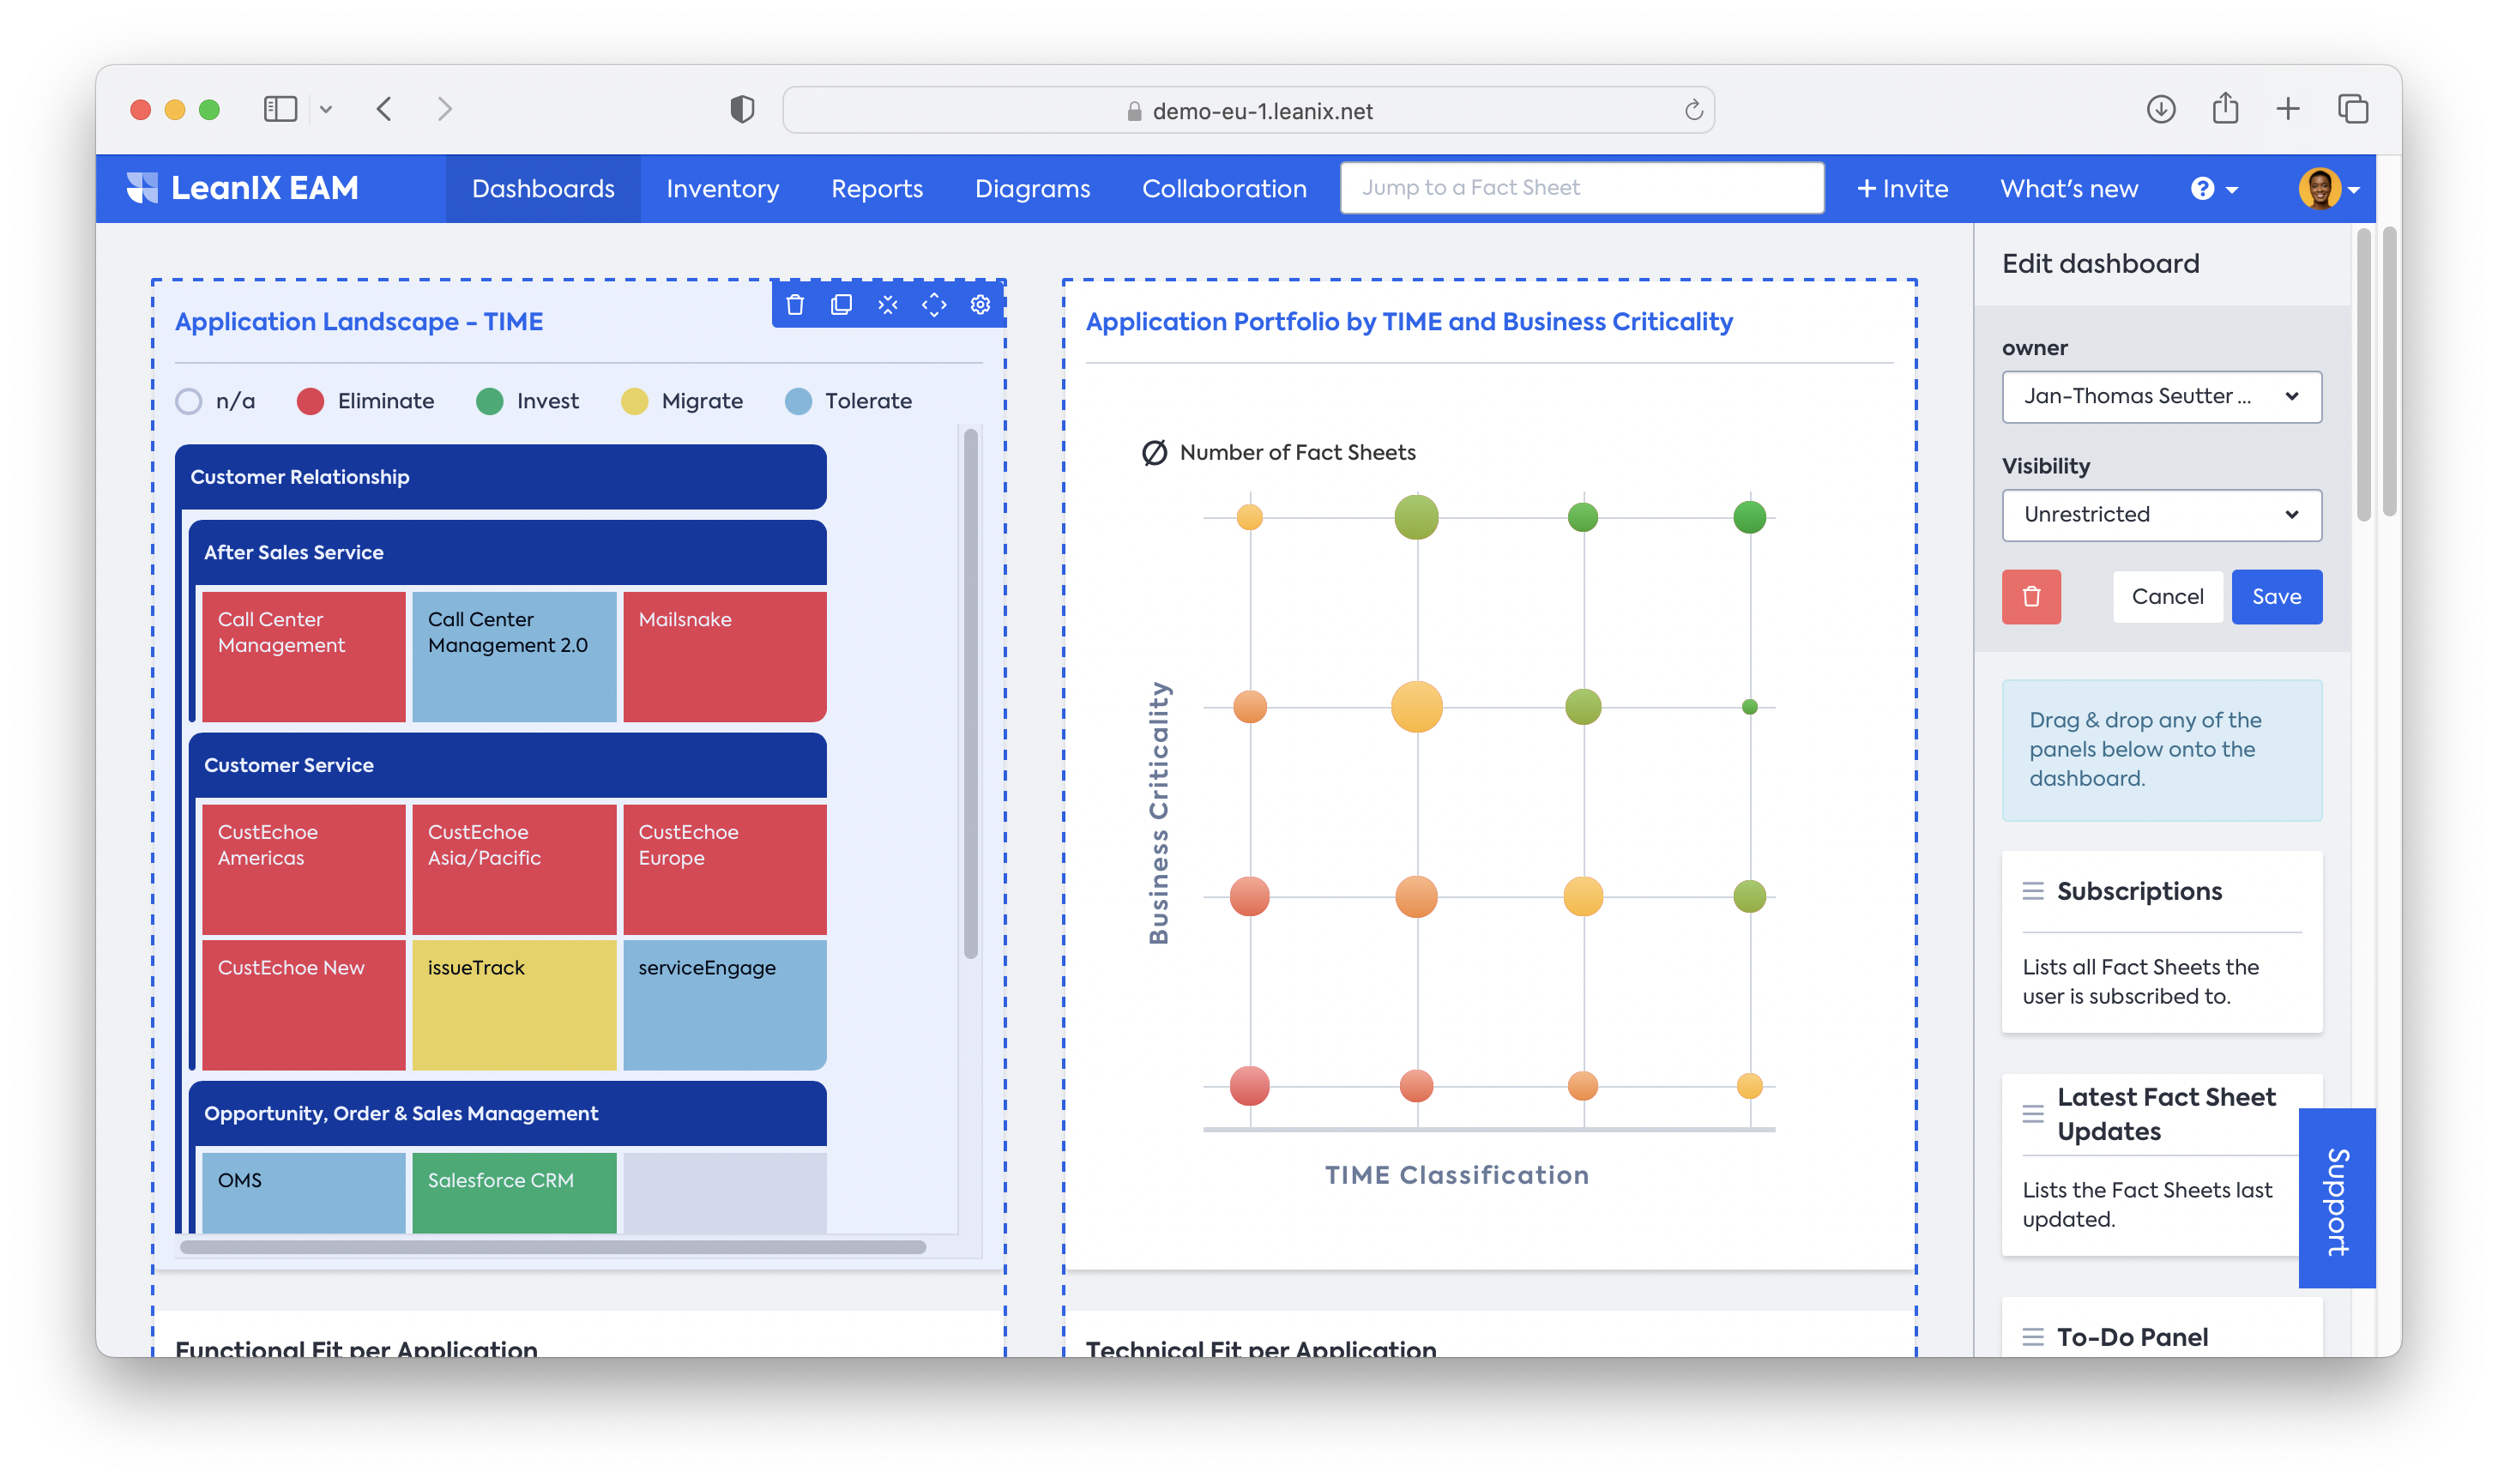This screenshot has height=1484, width=2498.
Task: Shrink the panel with the collapse arrows icon
Action: (x=887, y=305)
